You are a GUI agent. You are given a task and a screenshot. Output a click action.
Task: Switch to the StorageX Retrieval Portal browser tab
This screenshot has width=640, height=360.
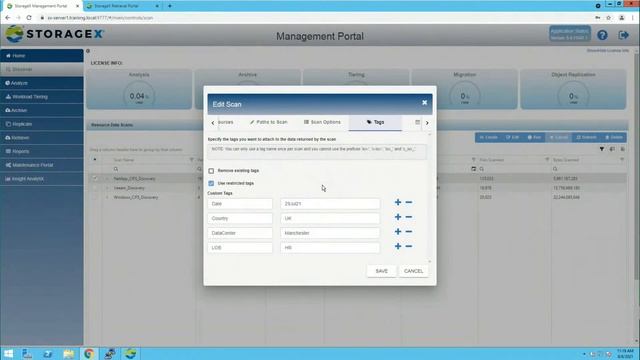point(122,6)
